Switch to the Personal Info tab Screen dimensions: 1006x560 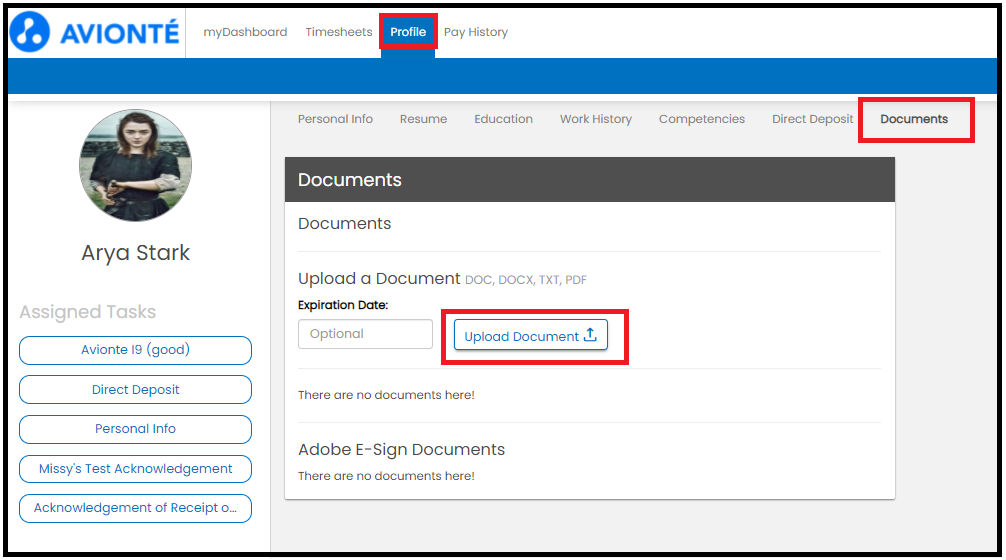(335, 119)
